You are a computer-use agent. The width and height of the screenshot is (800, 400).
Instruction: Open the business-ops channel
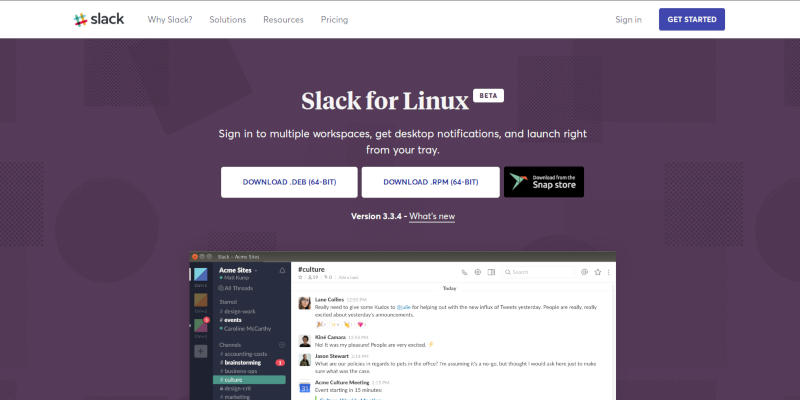237,371
